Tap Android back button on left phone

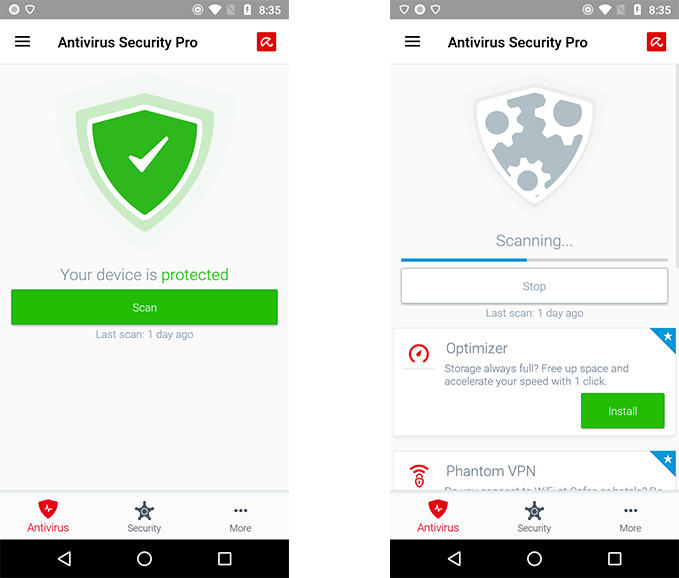coord(64,559)
